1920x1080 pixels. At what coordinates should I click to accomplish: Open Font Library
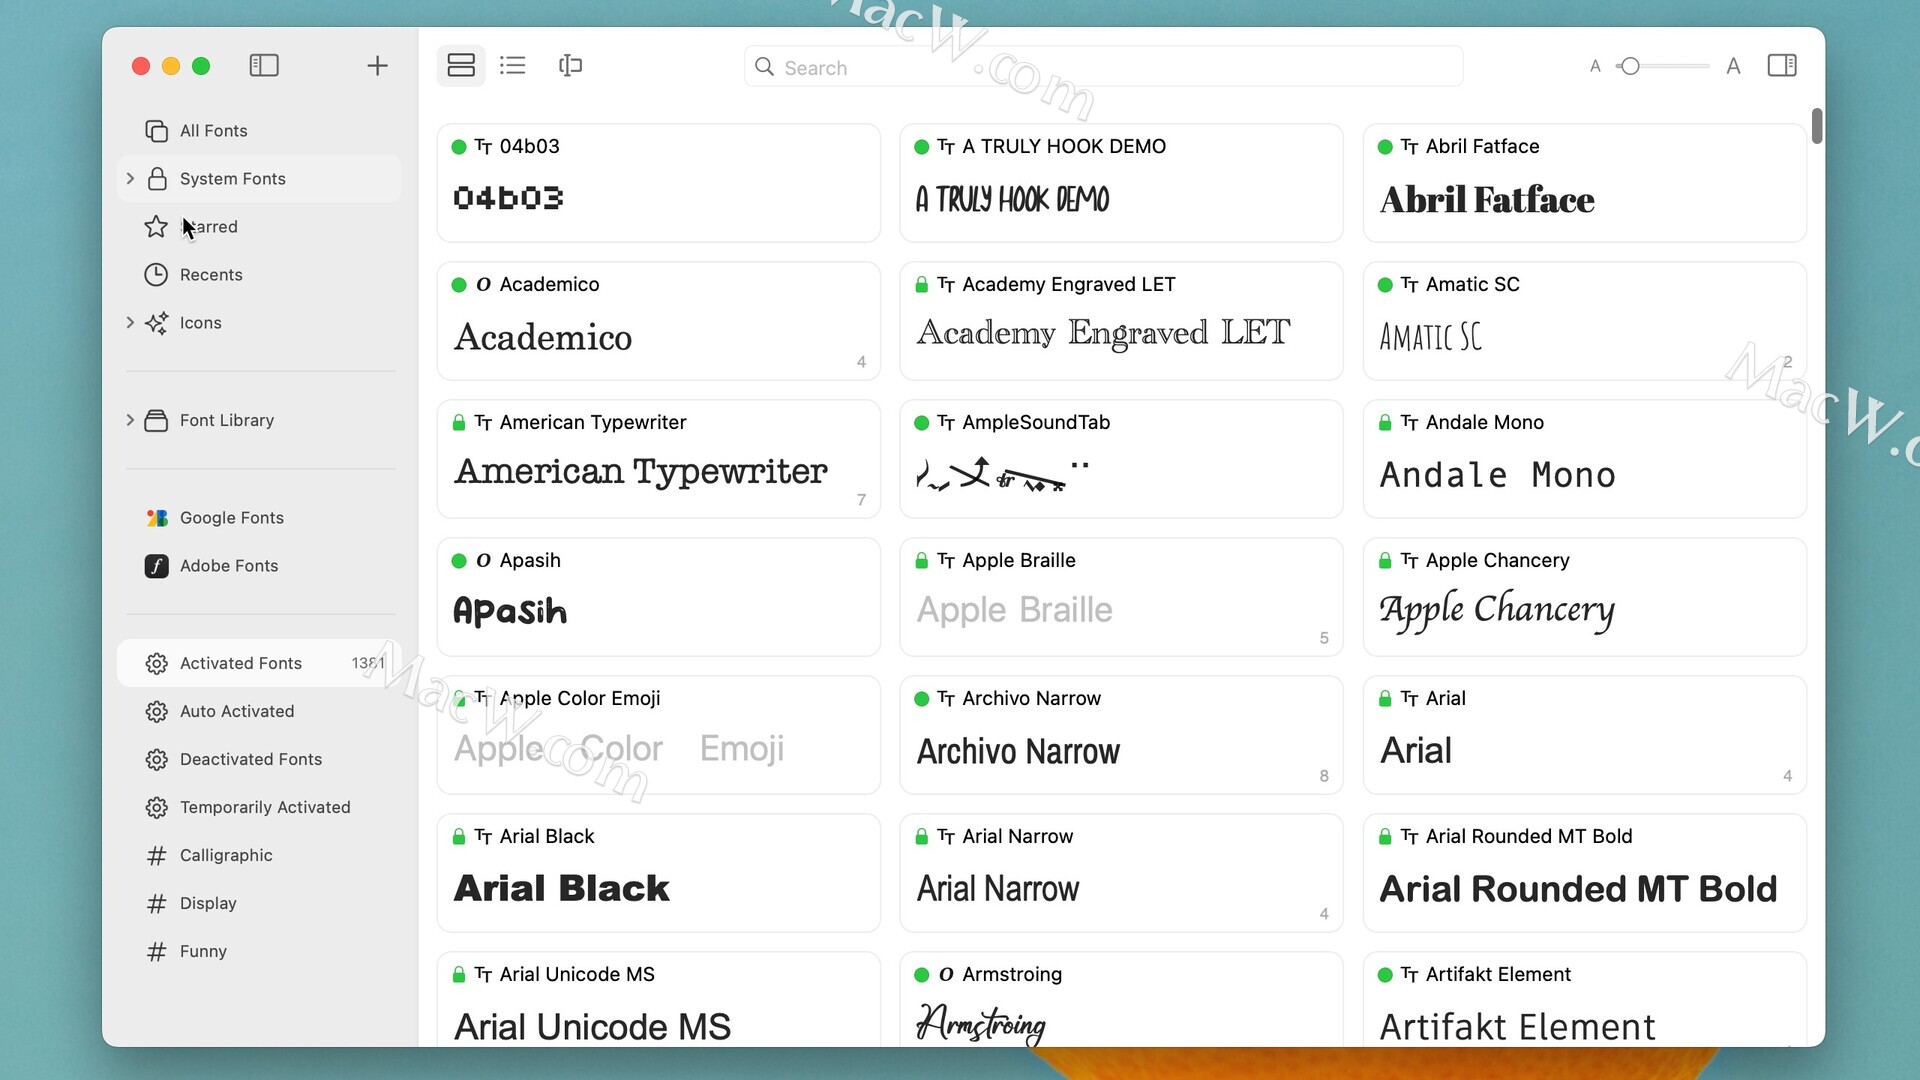[x=260, y=421]
